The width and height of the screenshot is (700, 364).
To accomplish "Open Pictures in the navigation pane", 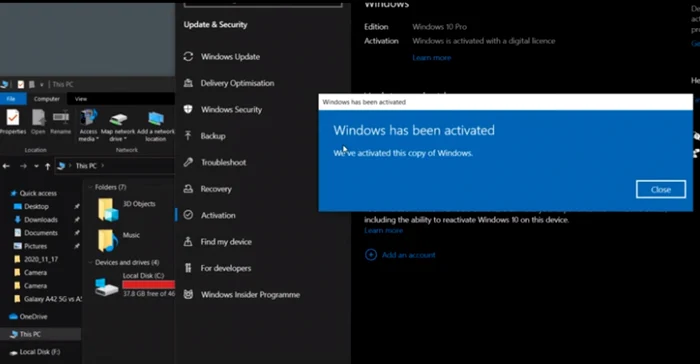I will coord(35,246).
